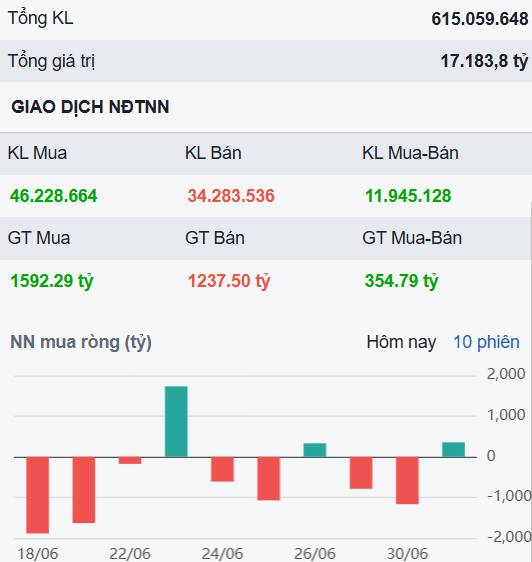Click the small red bar for 22/06
Viewport: 532px width, 562px height.
click(130, 460)
